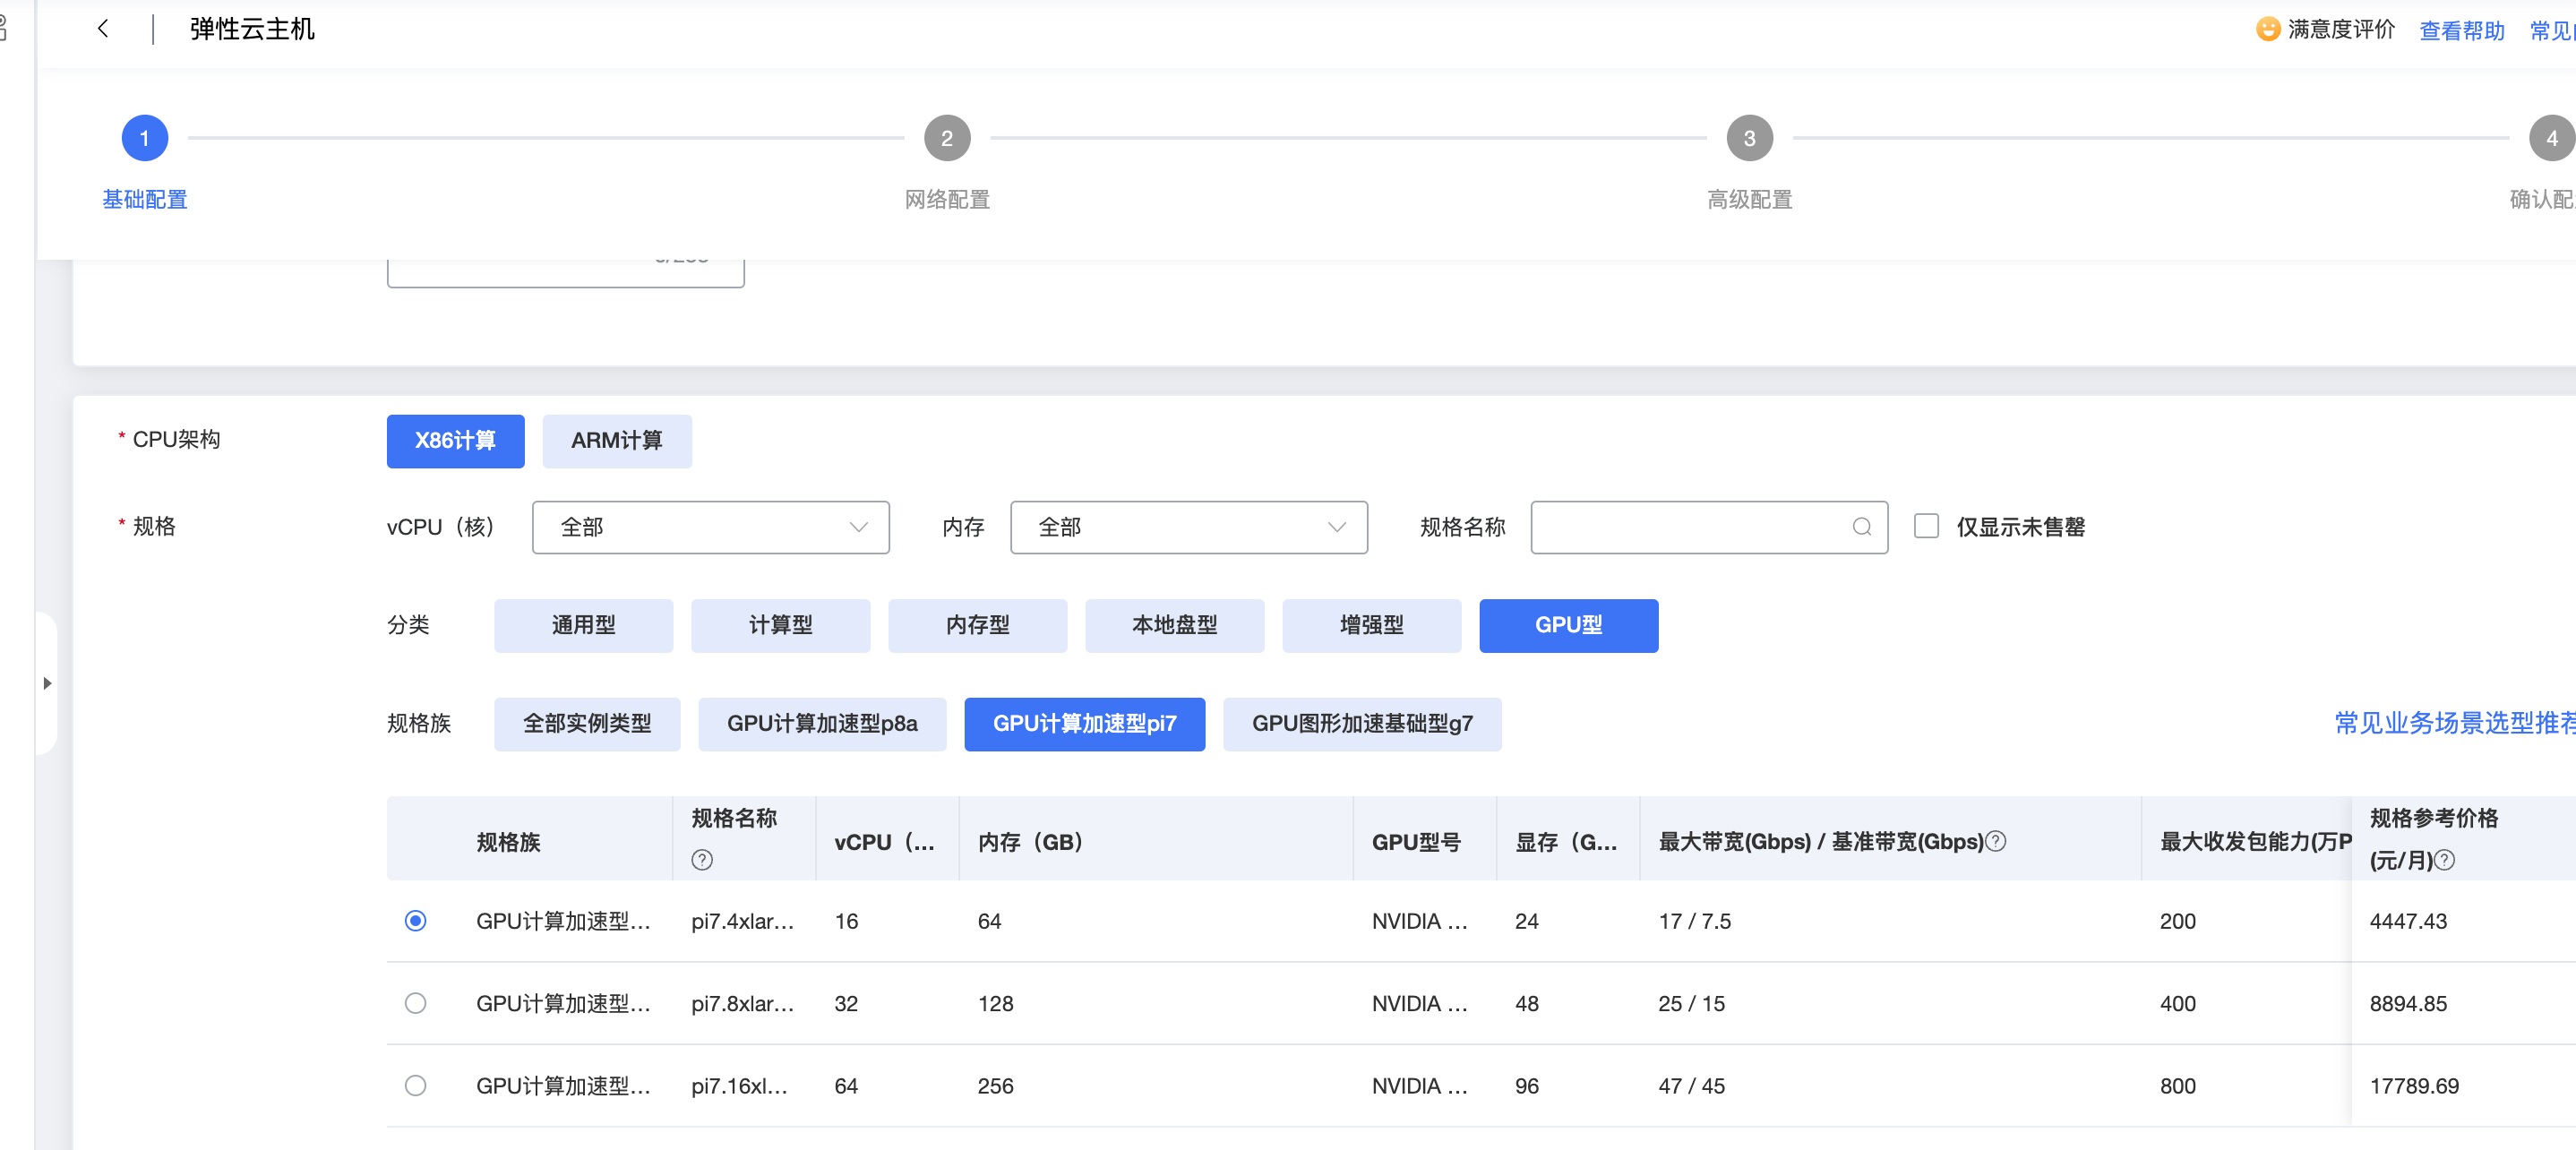Click the bandwidth cell 25 / 15
This screenshot has width=2576, height=1150.
(1691, 1003)
